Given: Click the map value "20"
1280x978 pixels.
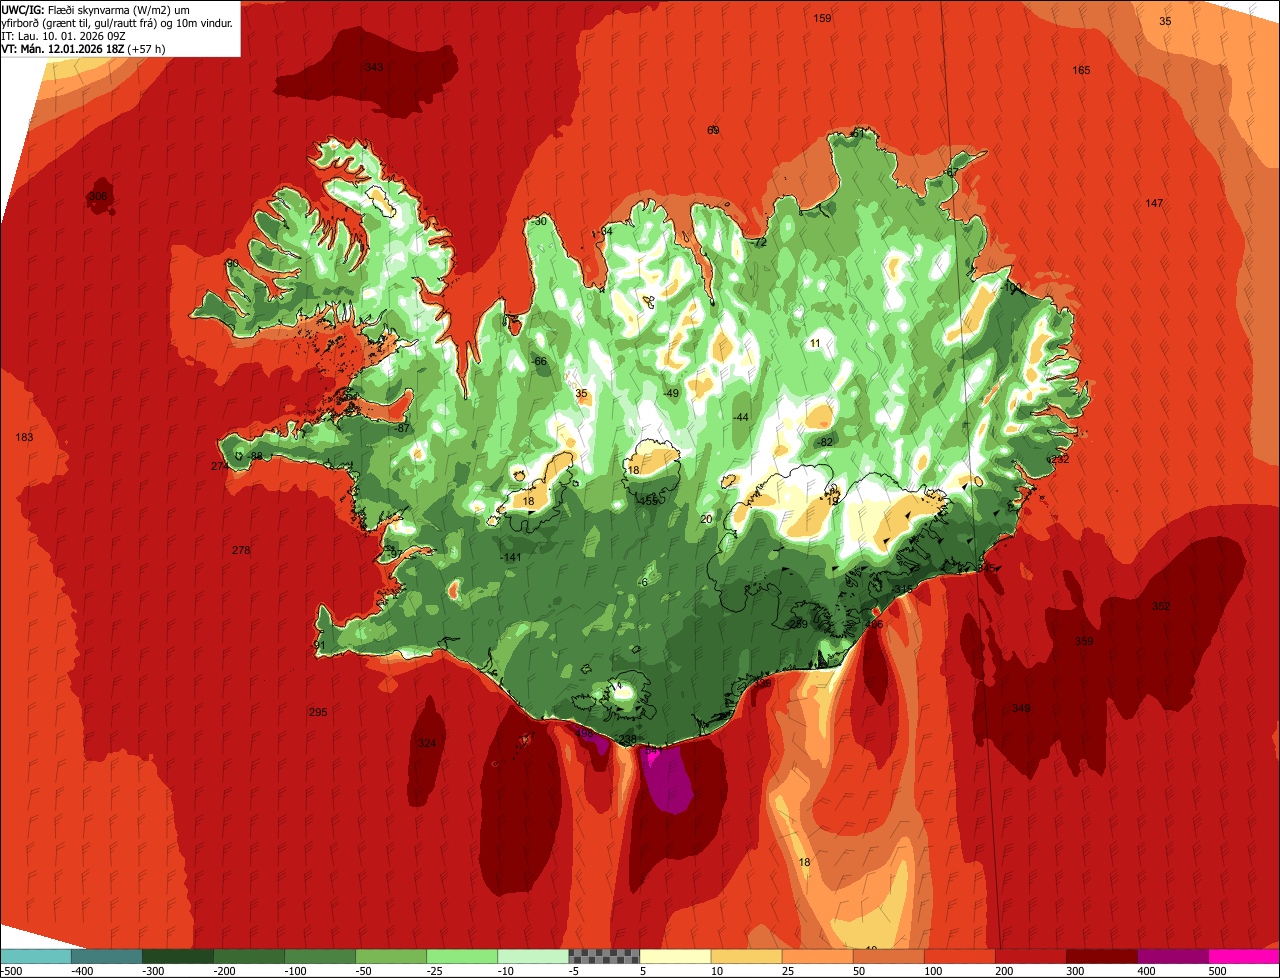Looking at the screenshot, I should tap(706, 520).
